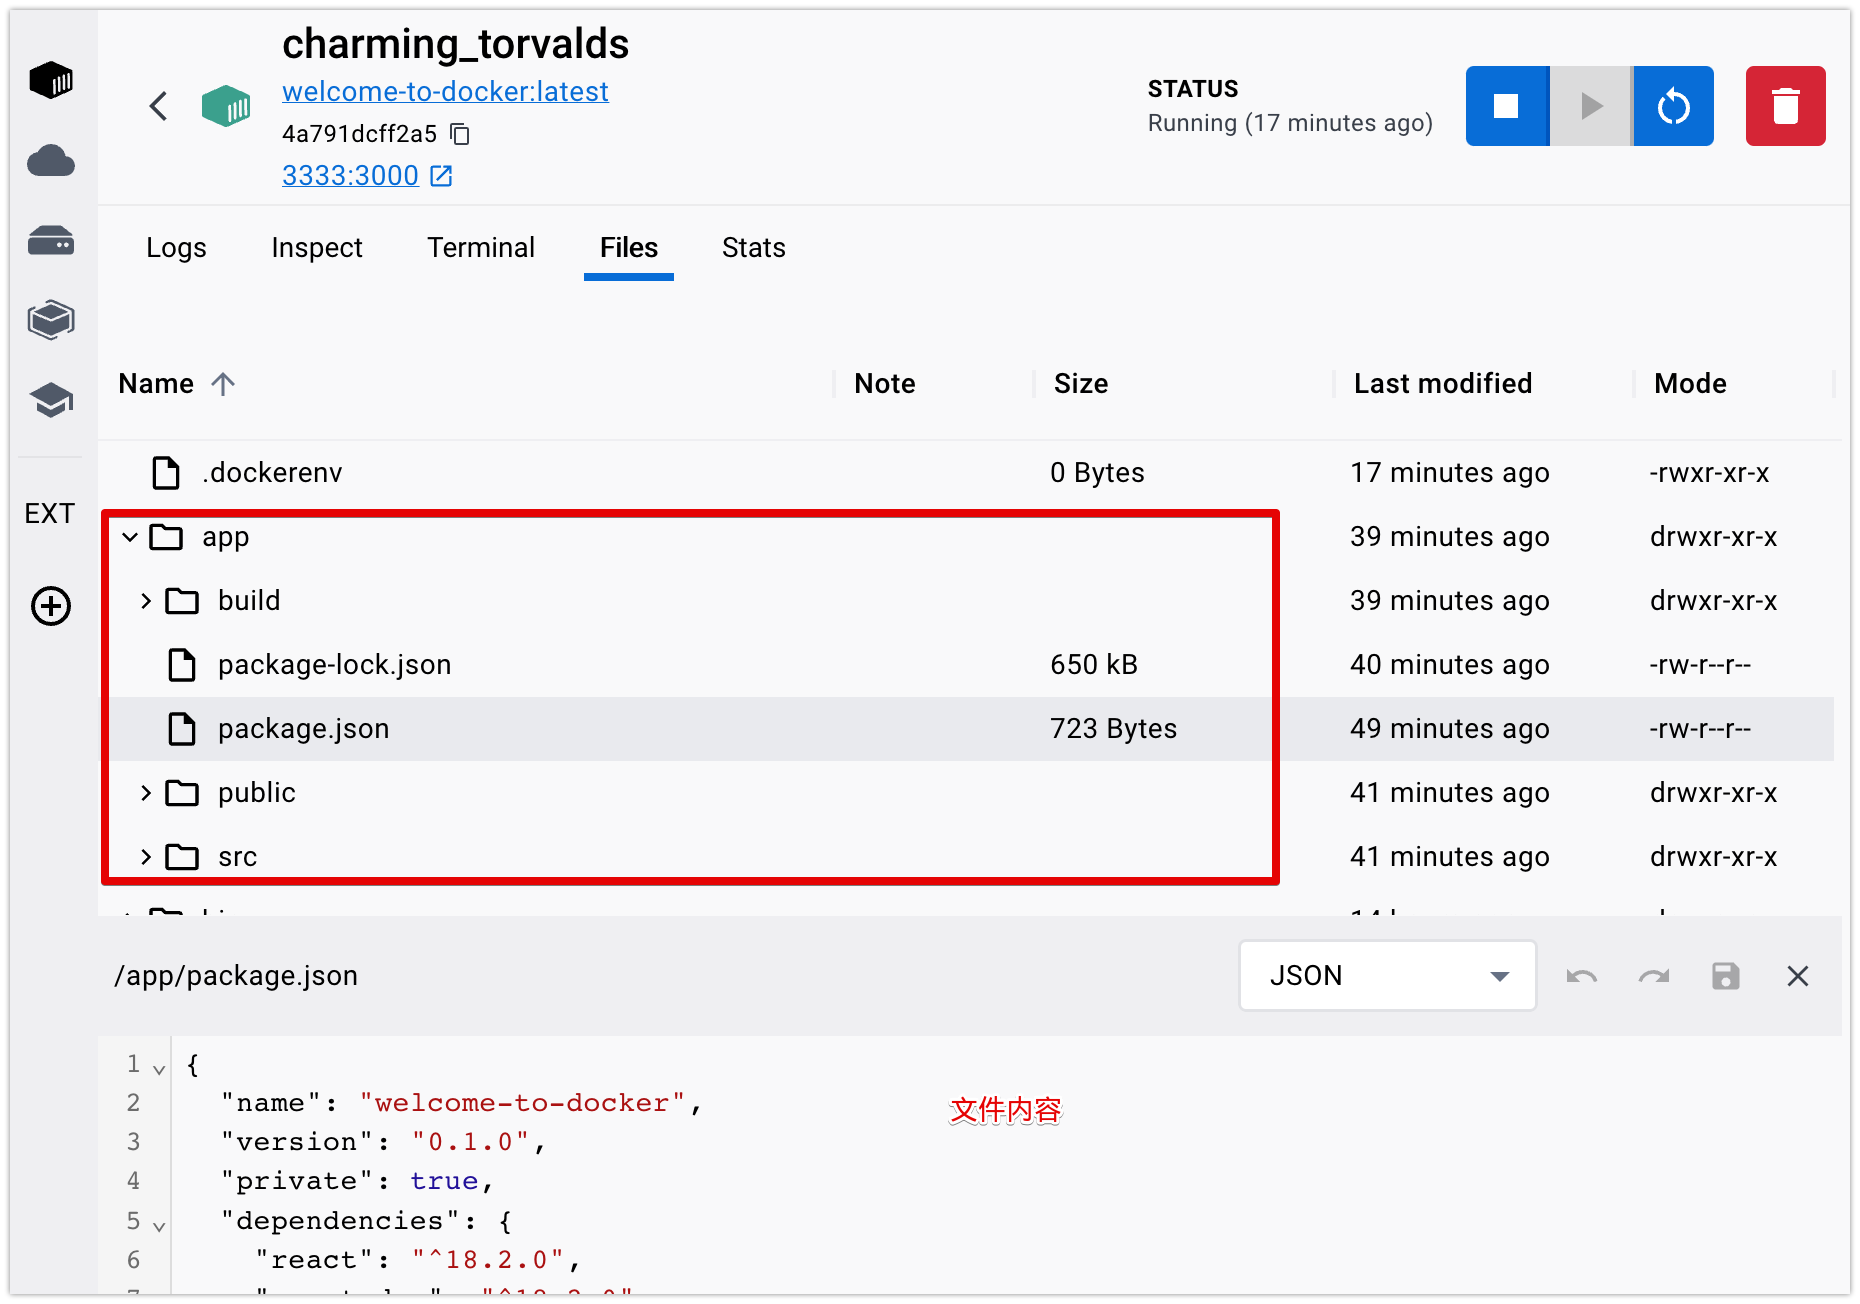Open the Images cloud icon in sidebar
This screenshot has width=1860, height=1304.
pyautogui.click(x=51, y=160)
